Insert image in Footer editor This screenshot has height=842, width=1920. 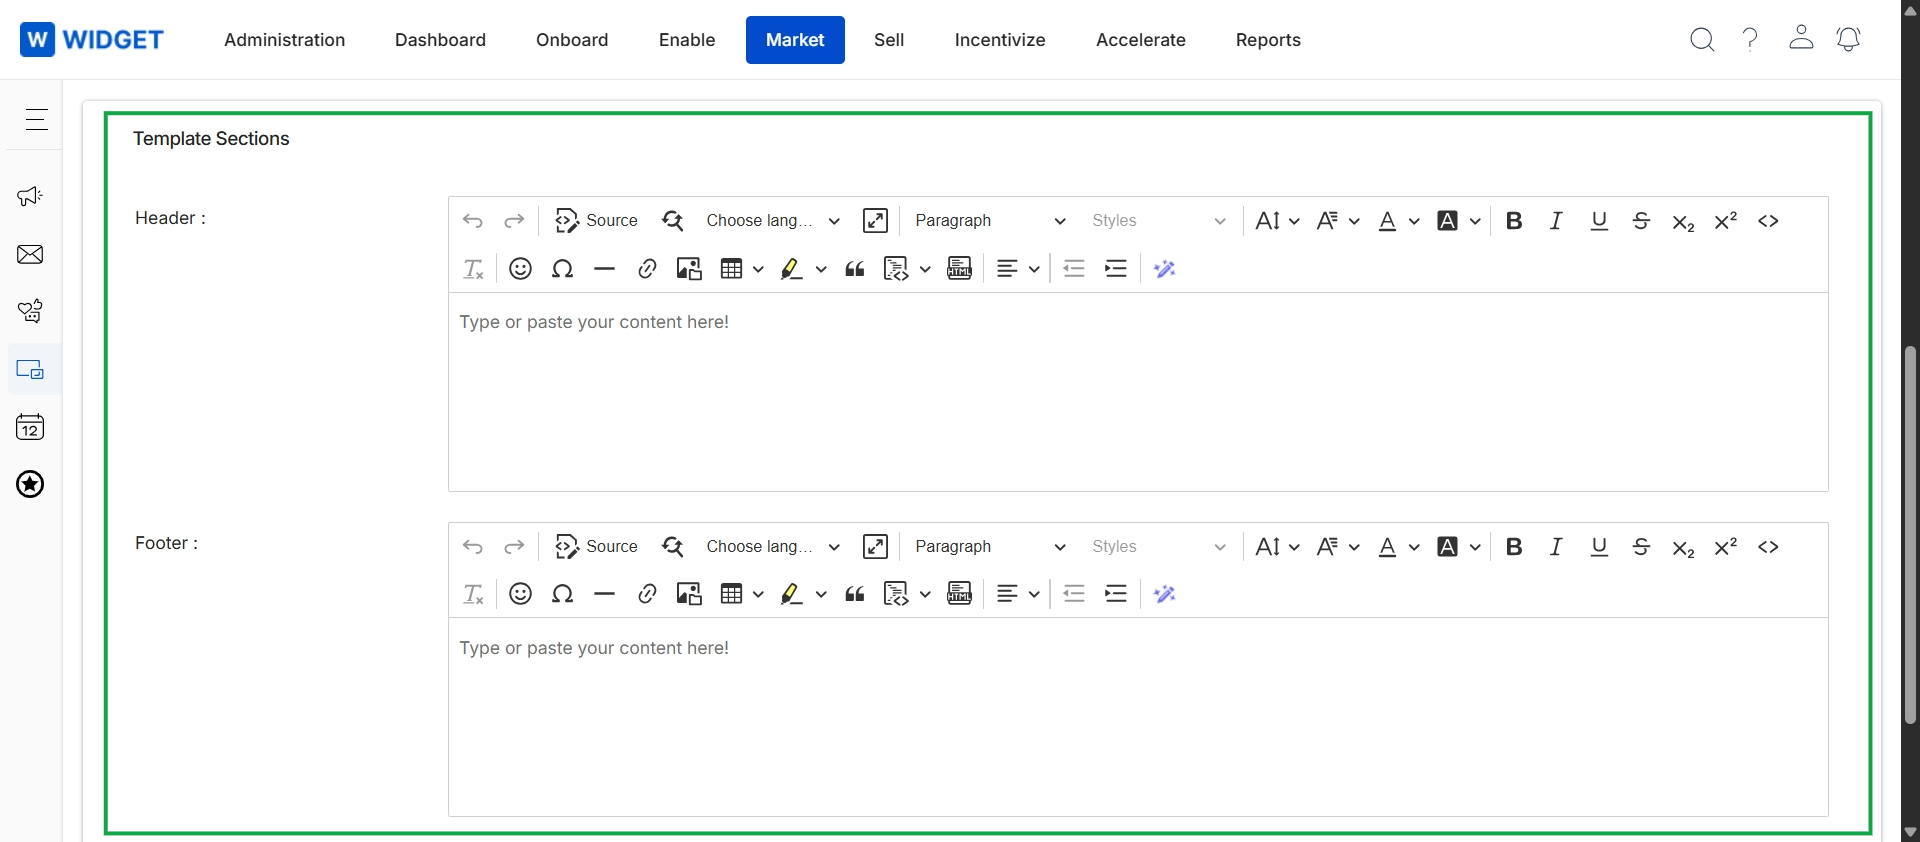coord(689,594)
